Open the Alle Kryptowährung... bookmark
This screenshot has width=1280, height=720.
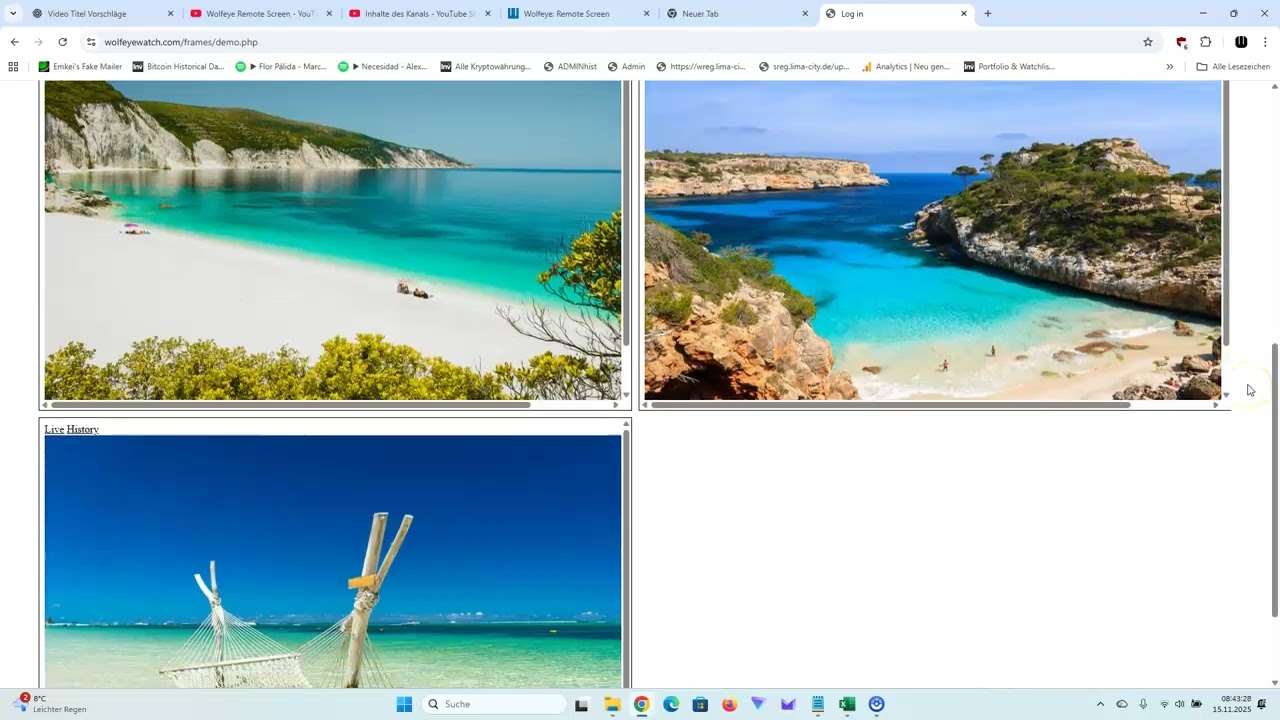click(486, 67)
